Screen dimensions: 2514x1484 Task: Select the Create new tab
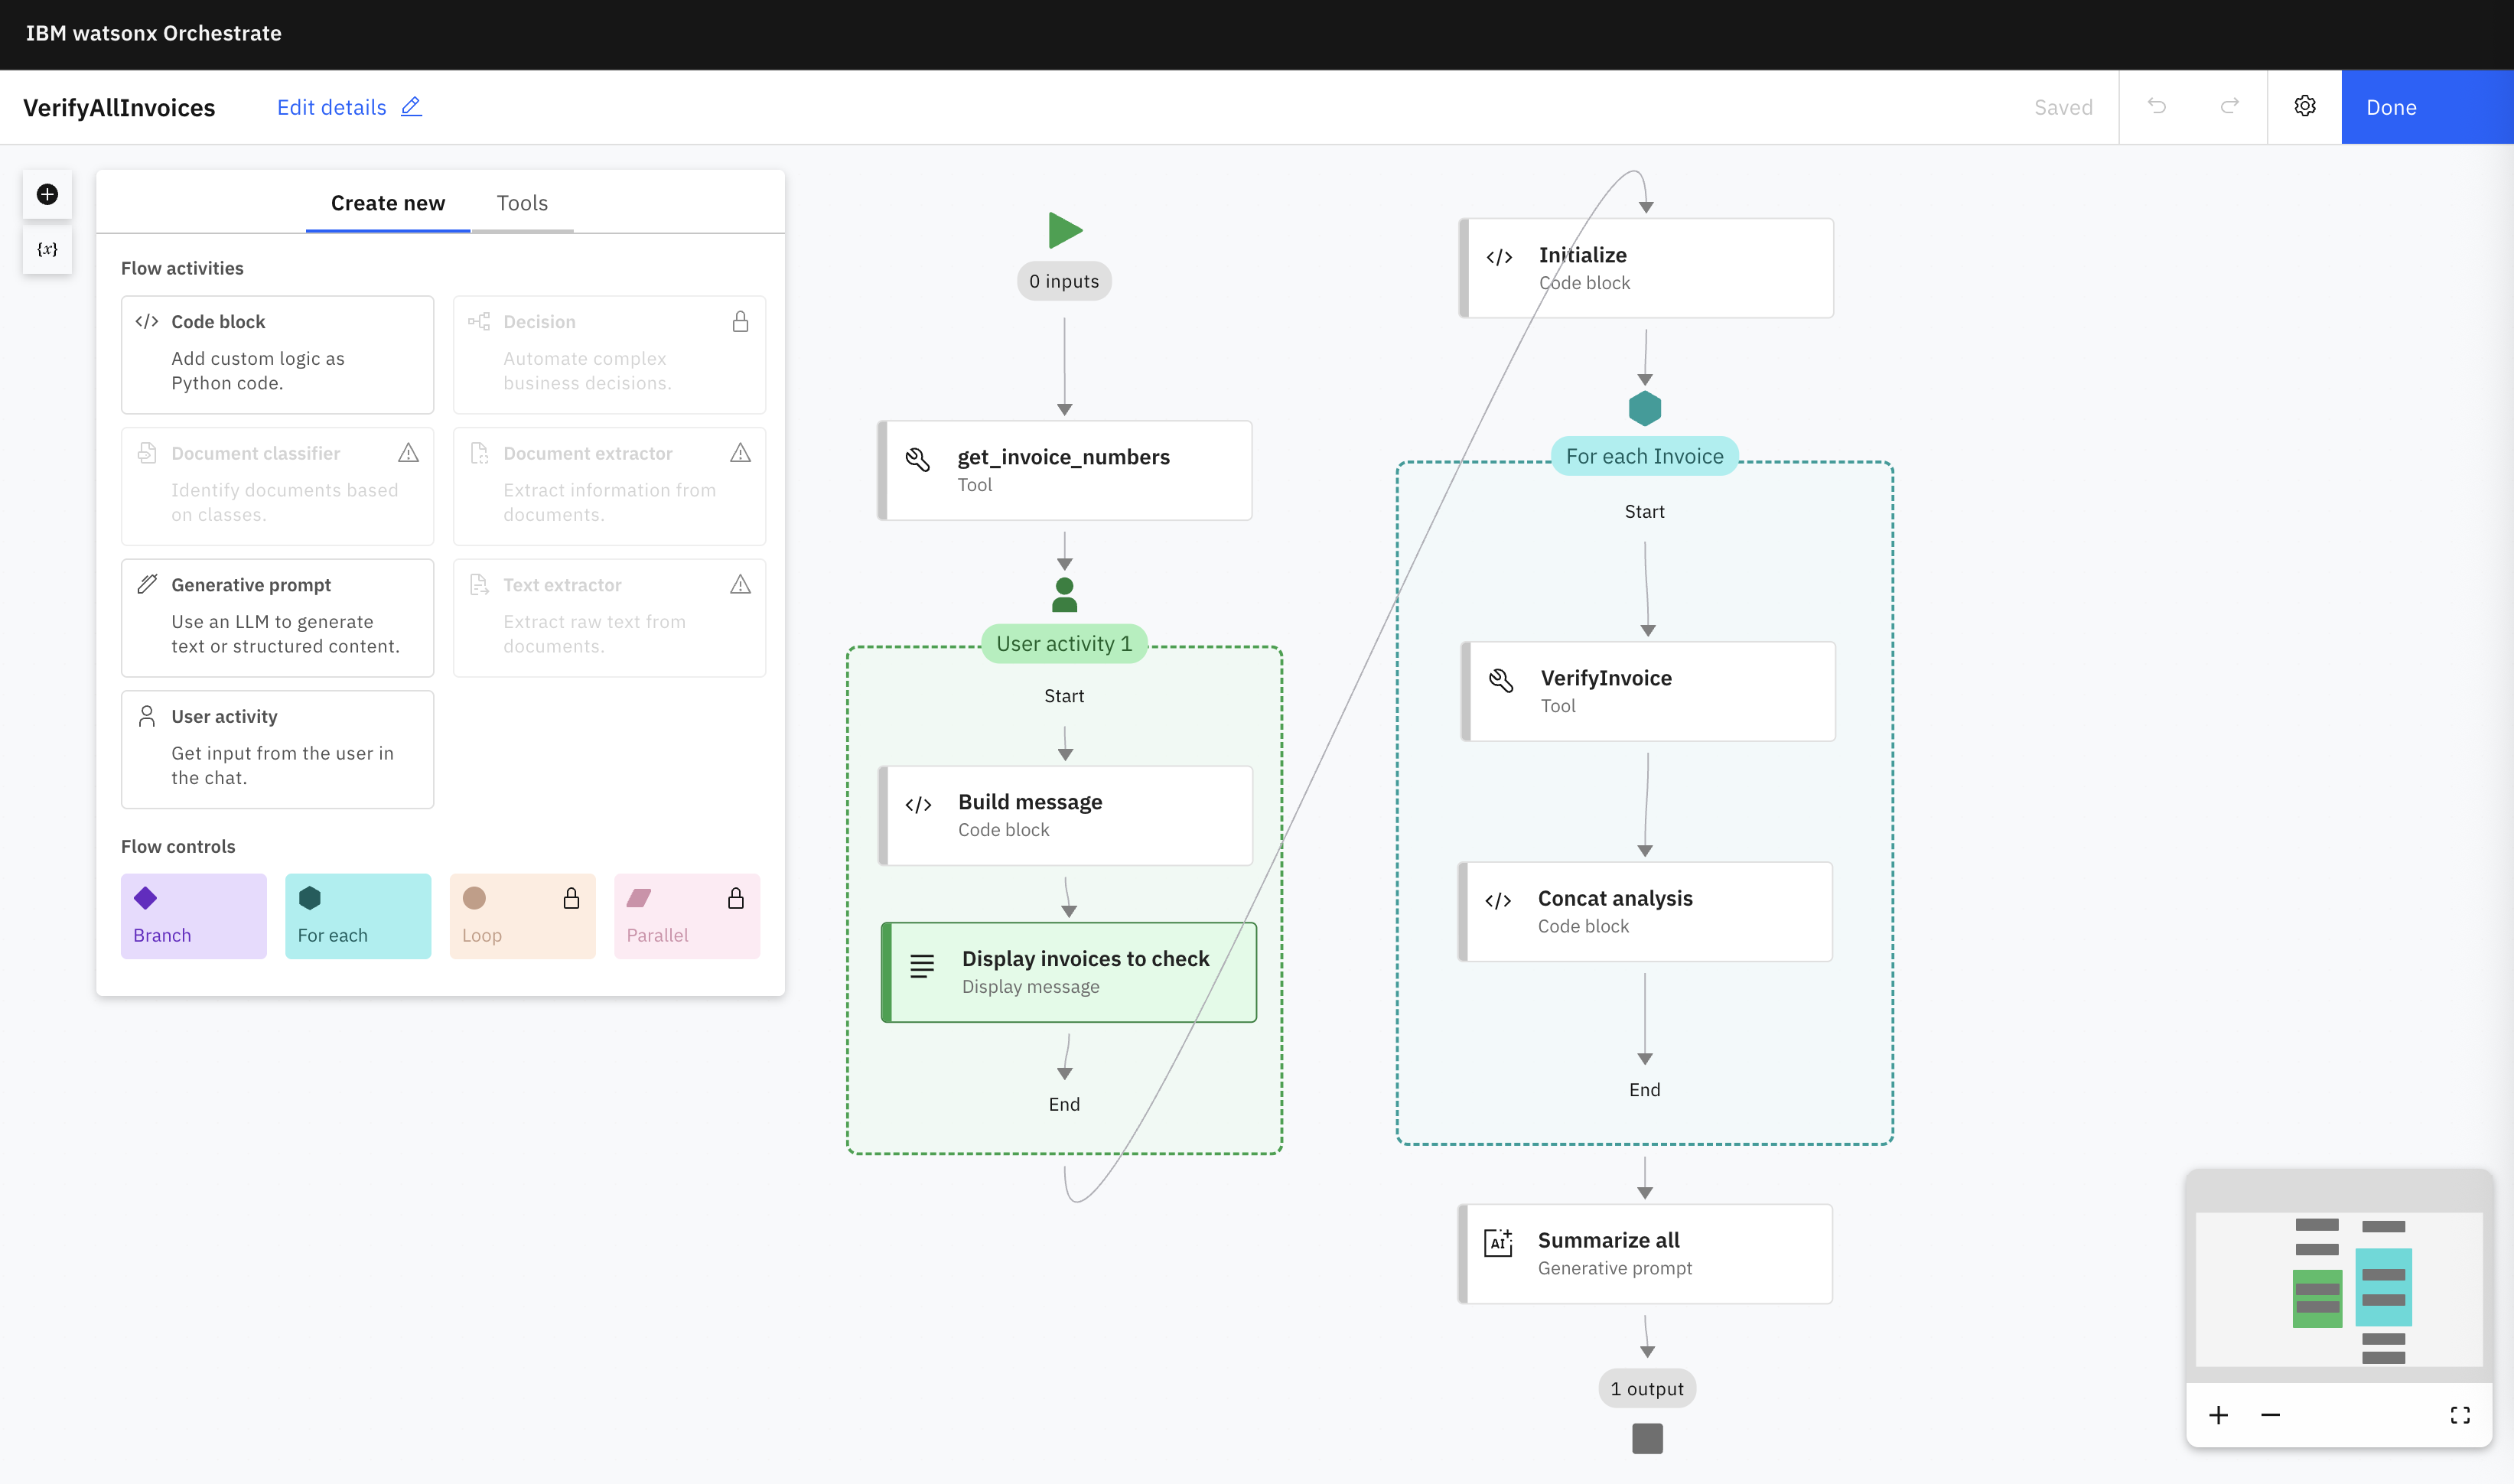coord(388,203)
